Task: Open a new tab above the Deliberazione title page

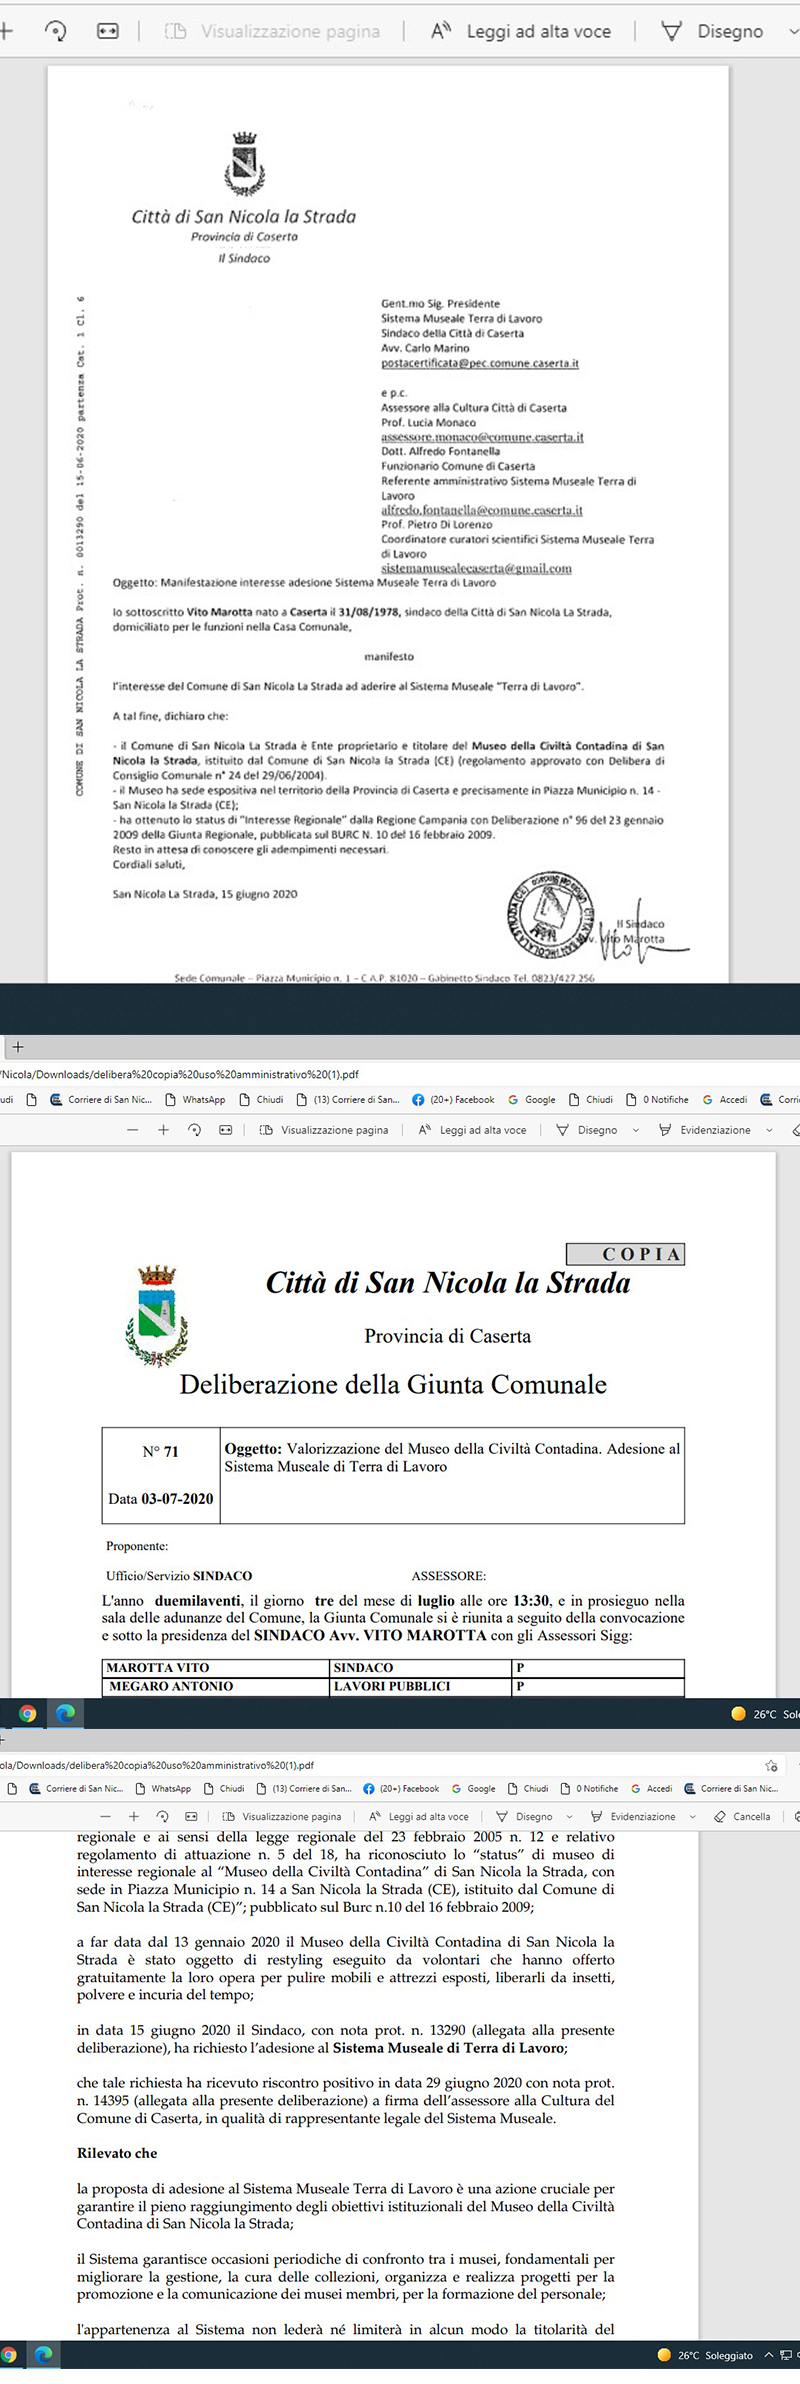Action: click(x=17, y=1047)
